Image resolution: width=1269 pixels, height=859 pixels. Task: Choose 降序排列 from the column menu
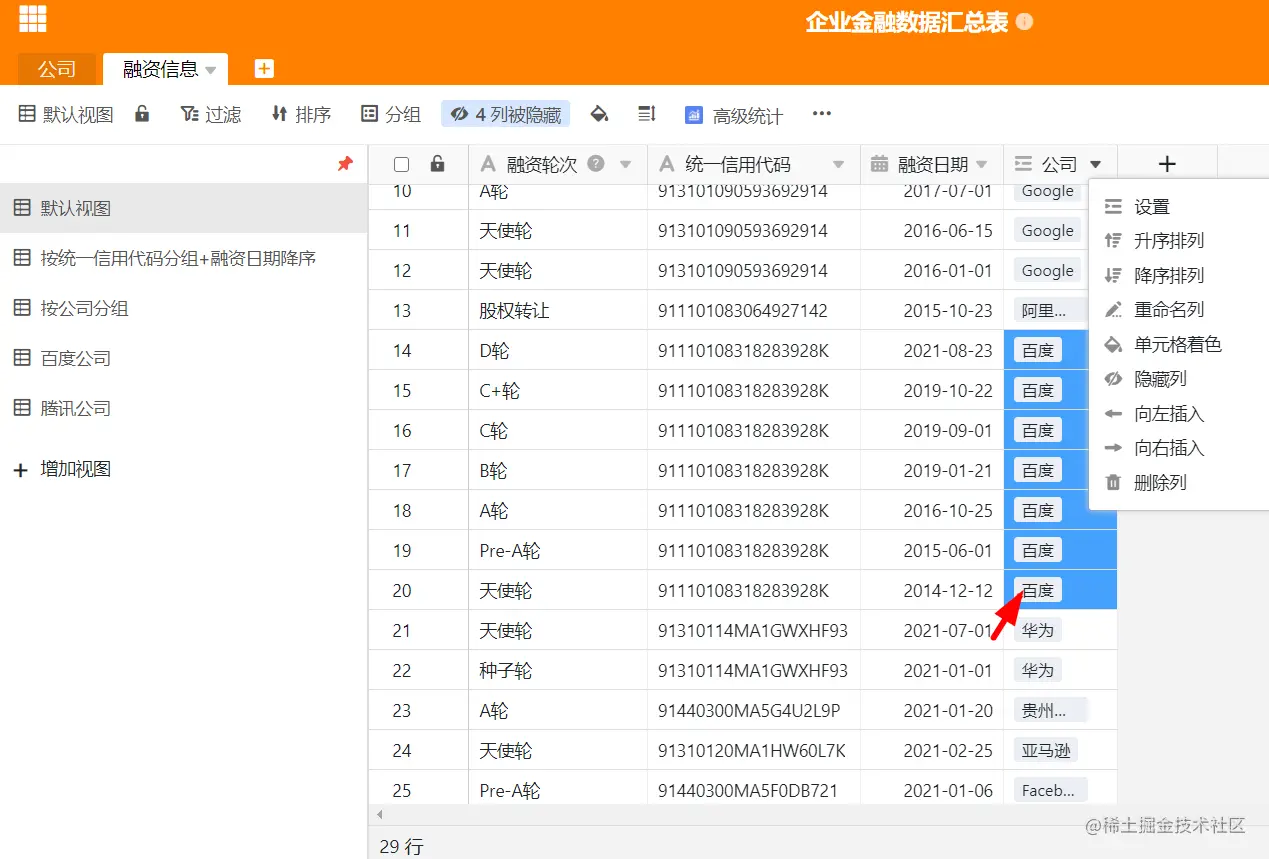[1178, 276]
